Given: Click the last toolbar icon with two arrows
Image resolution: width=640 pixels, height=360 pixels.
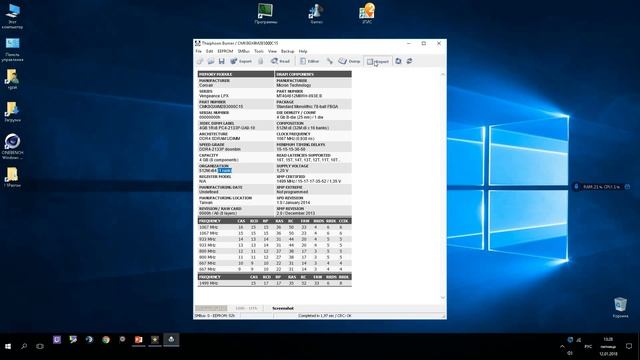Looking at the screenshot, I should (x=409, y=61).
